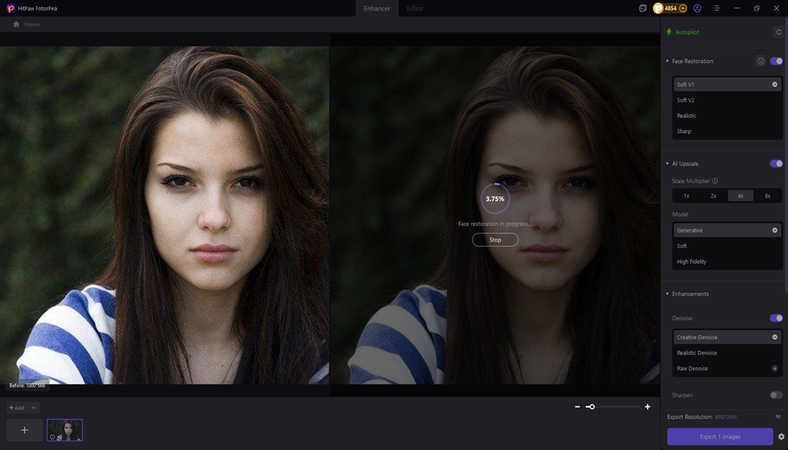This screenshot has width=788, height=450.
Task: Click the green Autopilot lightning icon
Action: pos(669,32)
